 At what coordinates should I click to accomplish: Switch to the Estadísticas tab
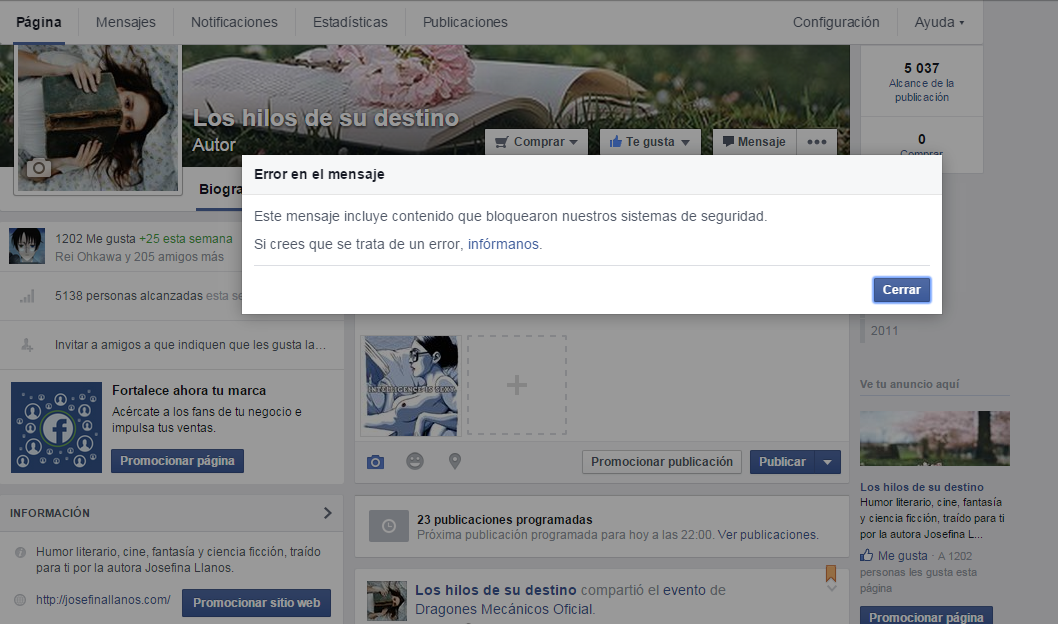pos(350,22)
